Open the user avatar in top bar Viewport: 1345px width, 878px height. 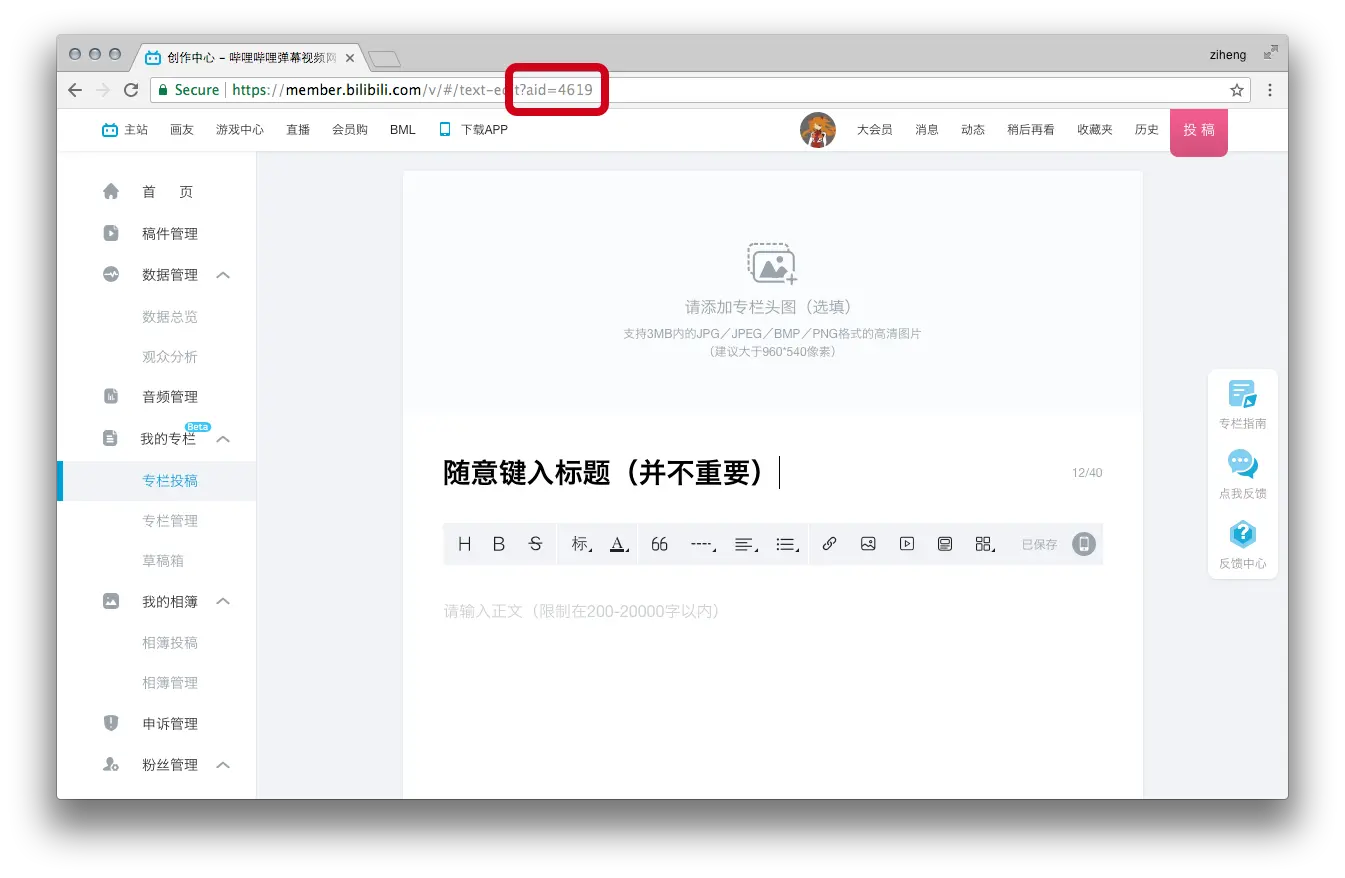[x=818, y=130]
